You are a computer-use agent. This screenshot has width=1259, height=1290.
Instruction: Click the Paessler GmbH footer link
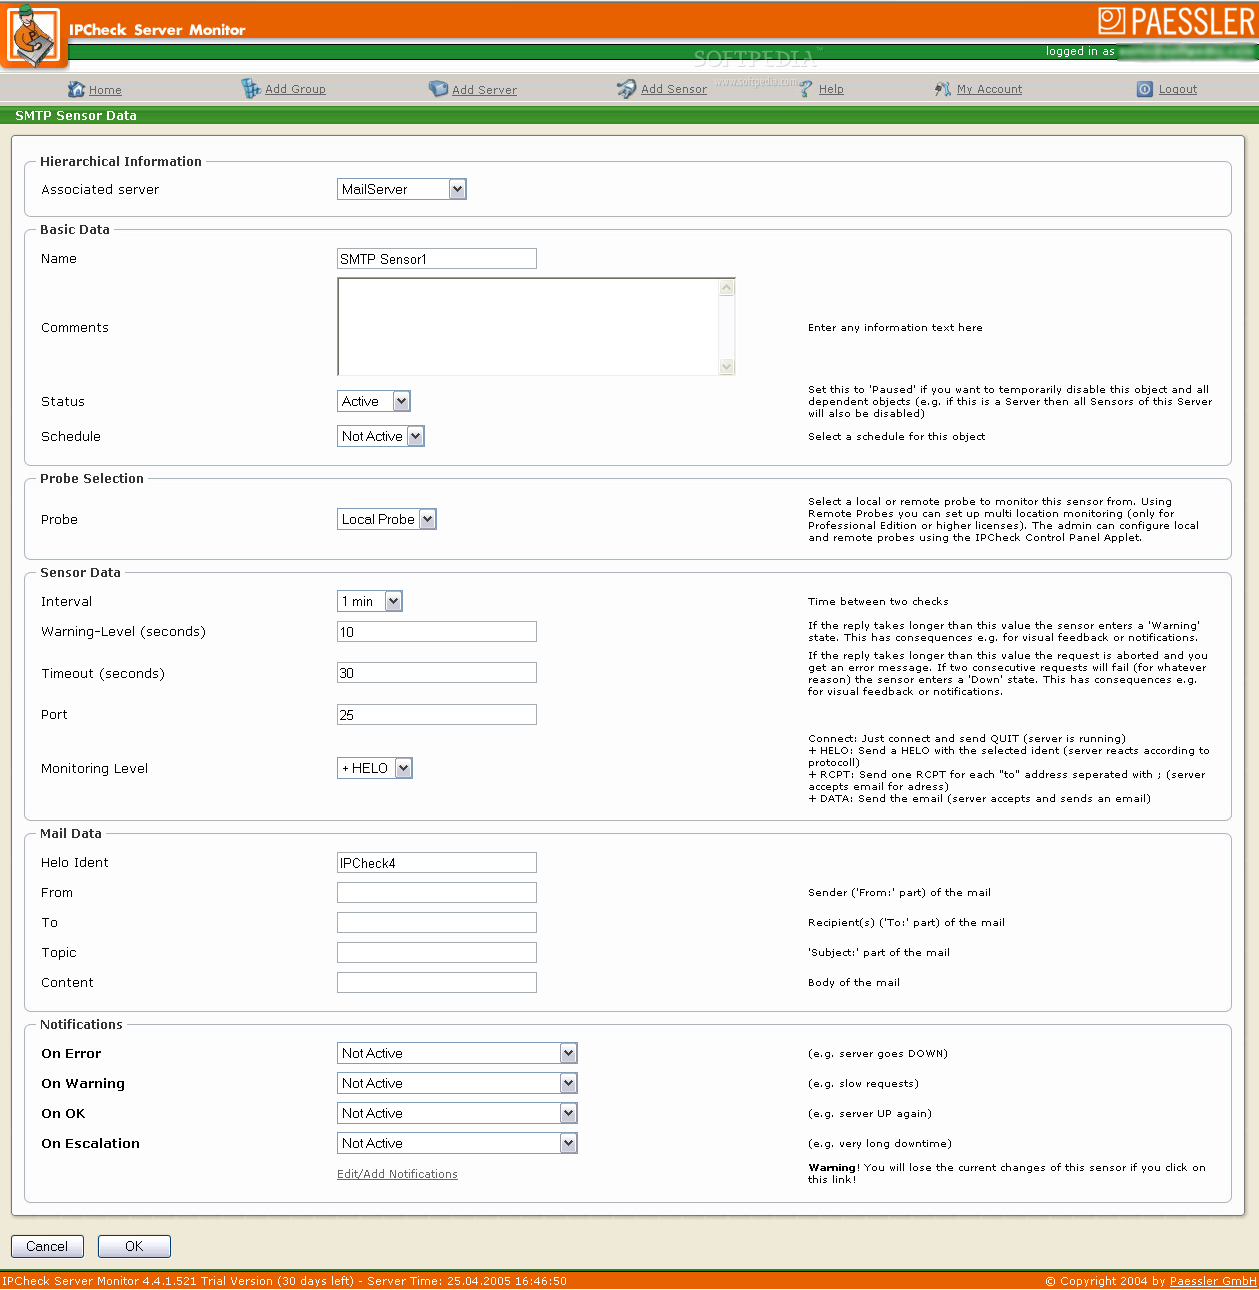point(1213,1281)
